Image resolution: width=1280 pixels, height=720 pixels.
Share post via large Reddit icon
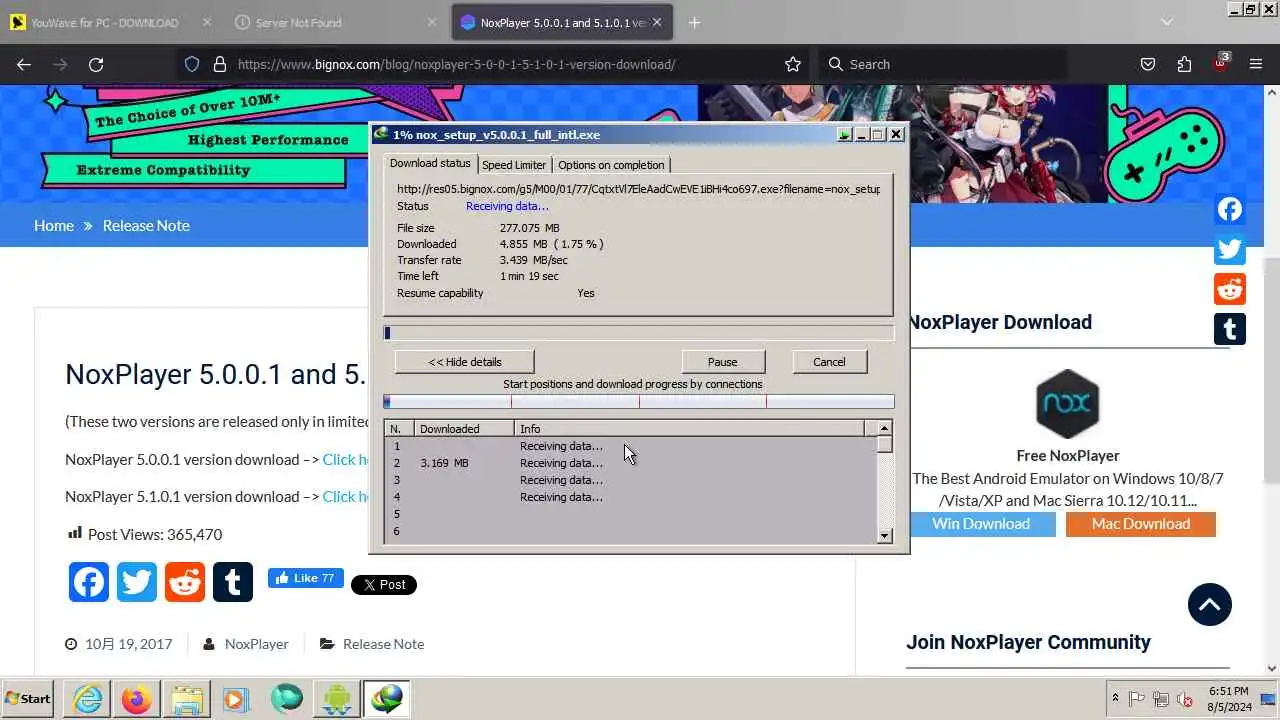pyautogui.click(x=185, y=582)
